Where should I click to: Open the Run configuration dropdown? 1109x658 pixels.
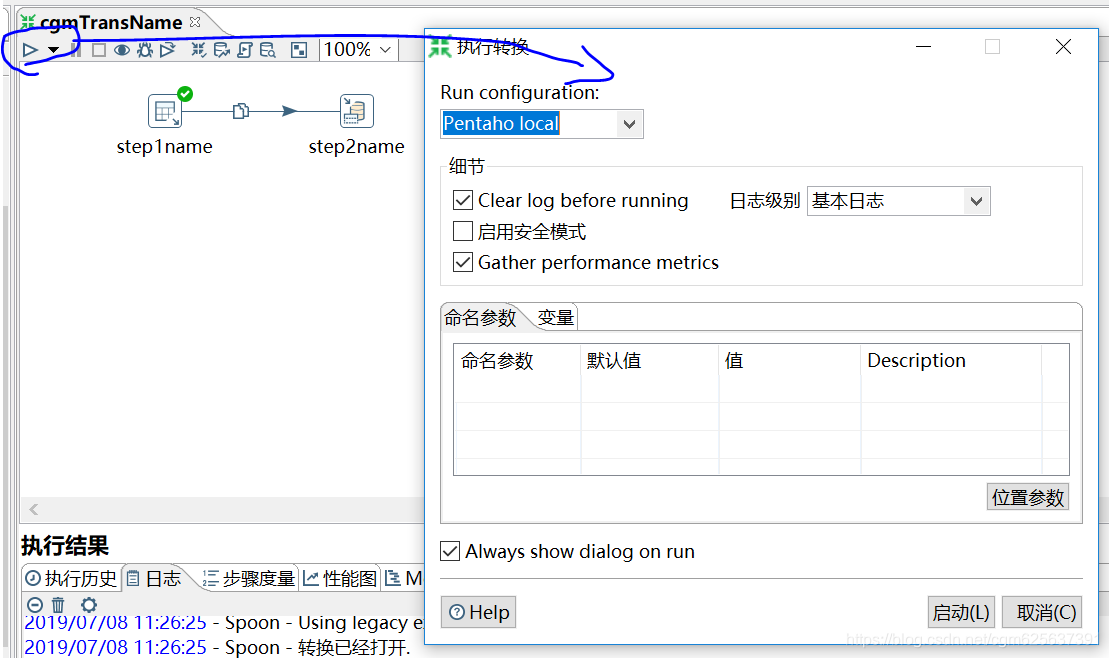point(629,123)
